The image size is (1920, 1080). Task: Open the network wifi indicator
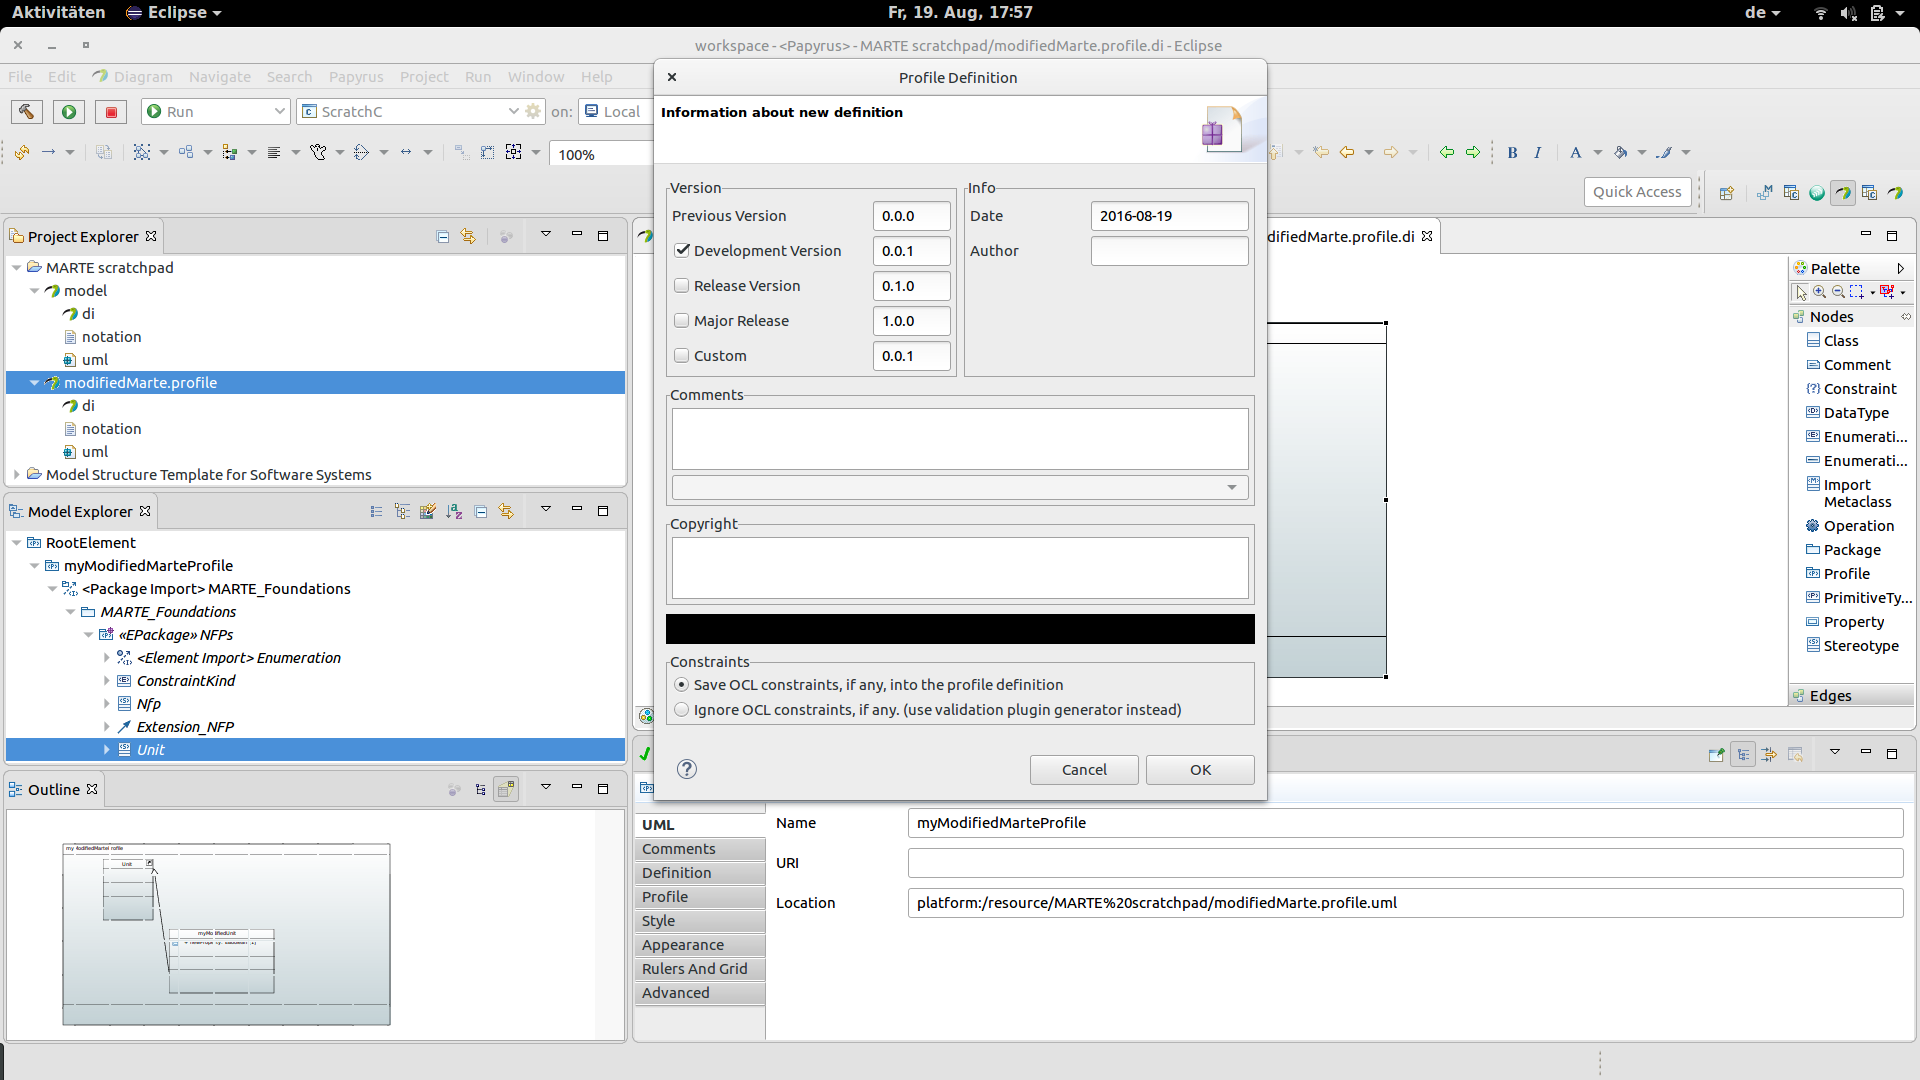pos(1820,13)
